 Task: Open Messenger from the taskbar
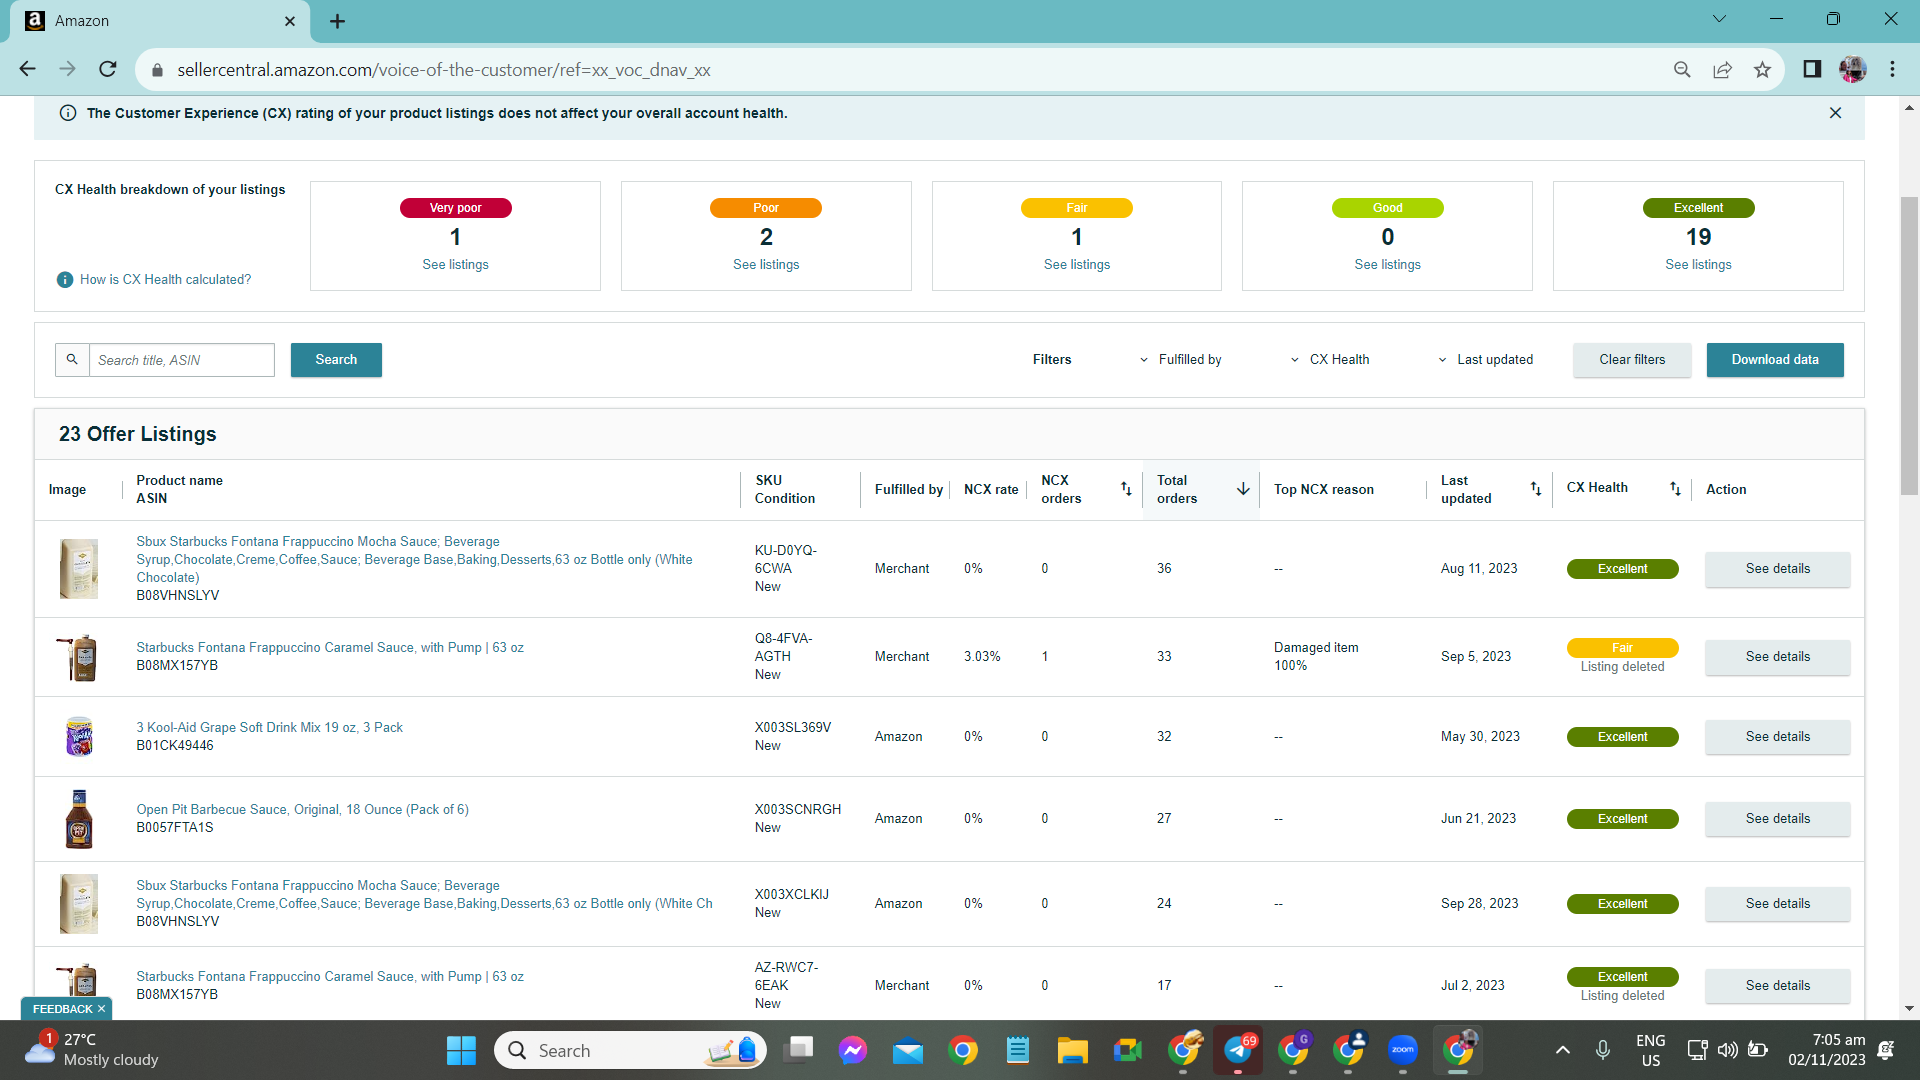853,1050
